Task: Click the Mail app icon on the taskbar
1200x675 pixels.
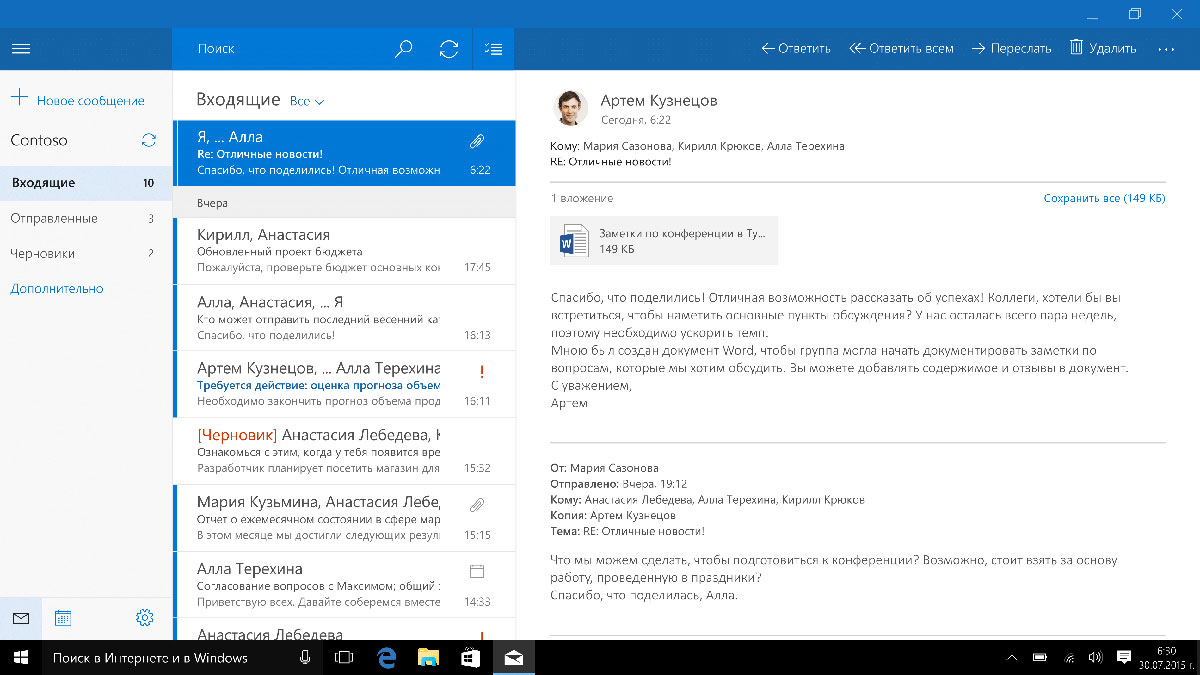Action: point(514,657)
